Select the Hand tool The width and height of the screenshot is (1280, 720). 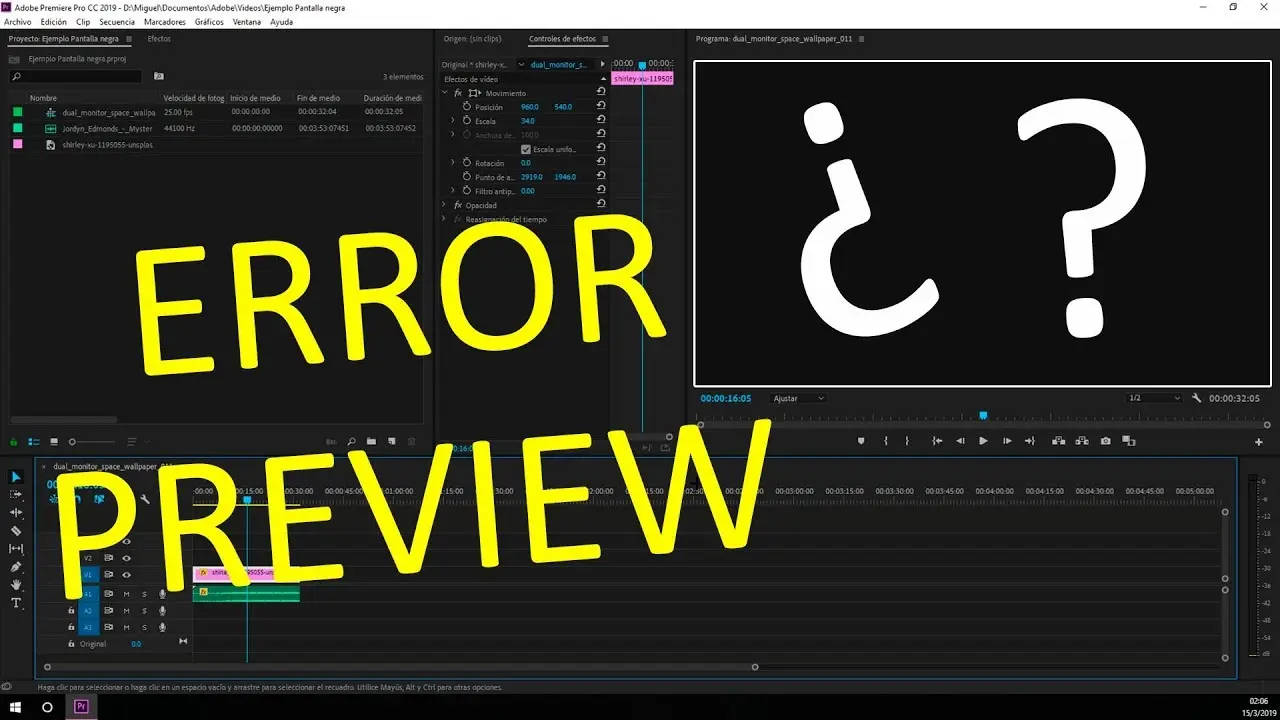16,585
